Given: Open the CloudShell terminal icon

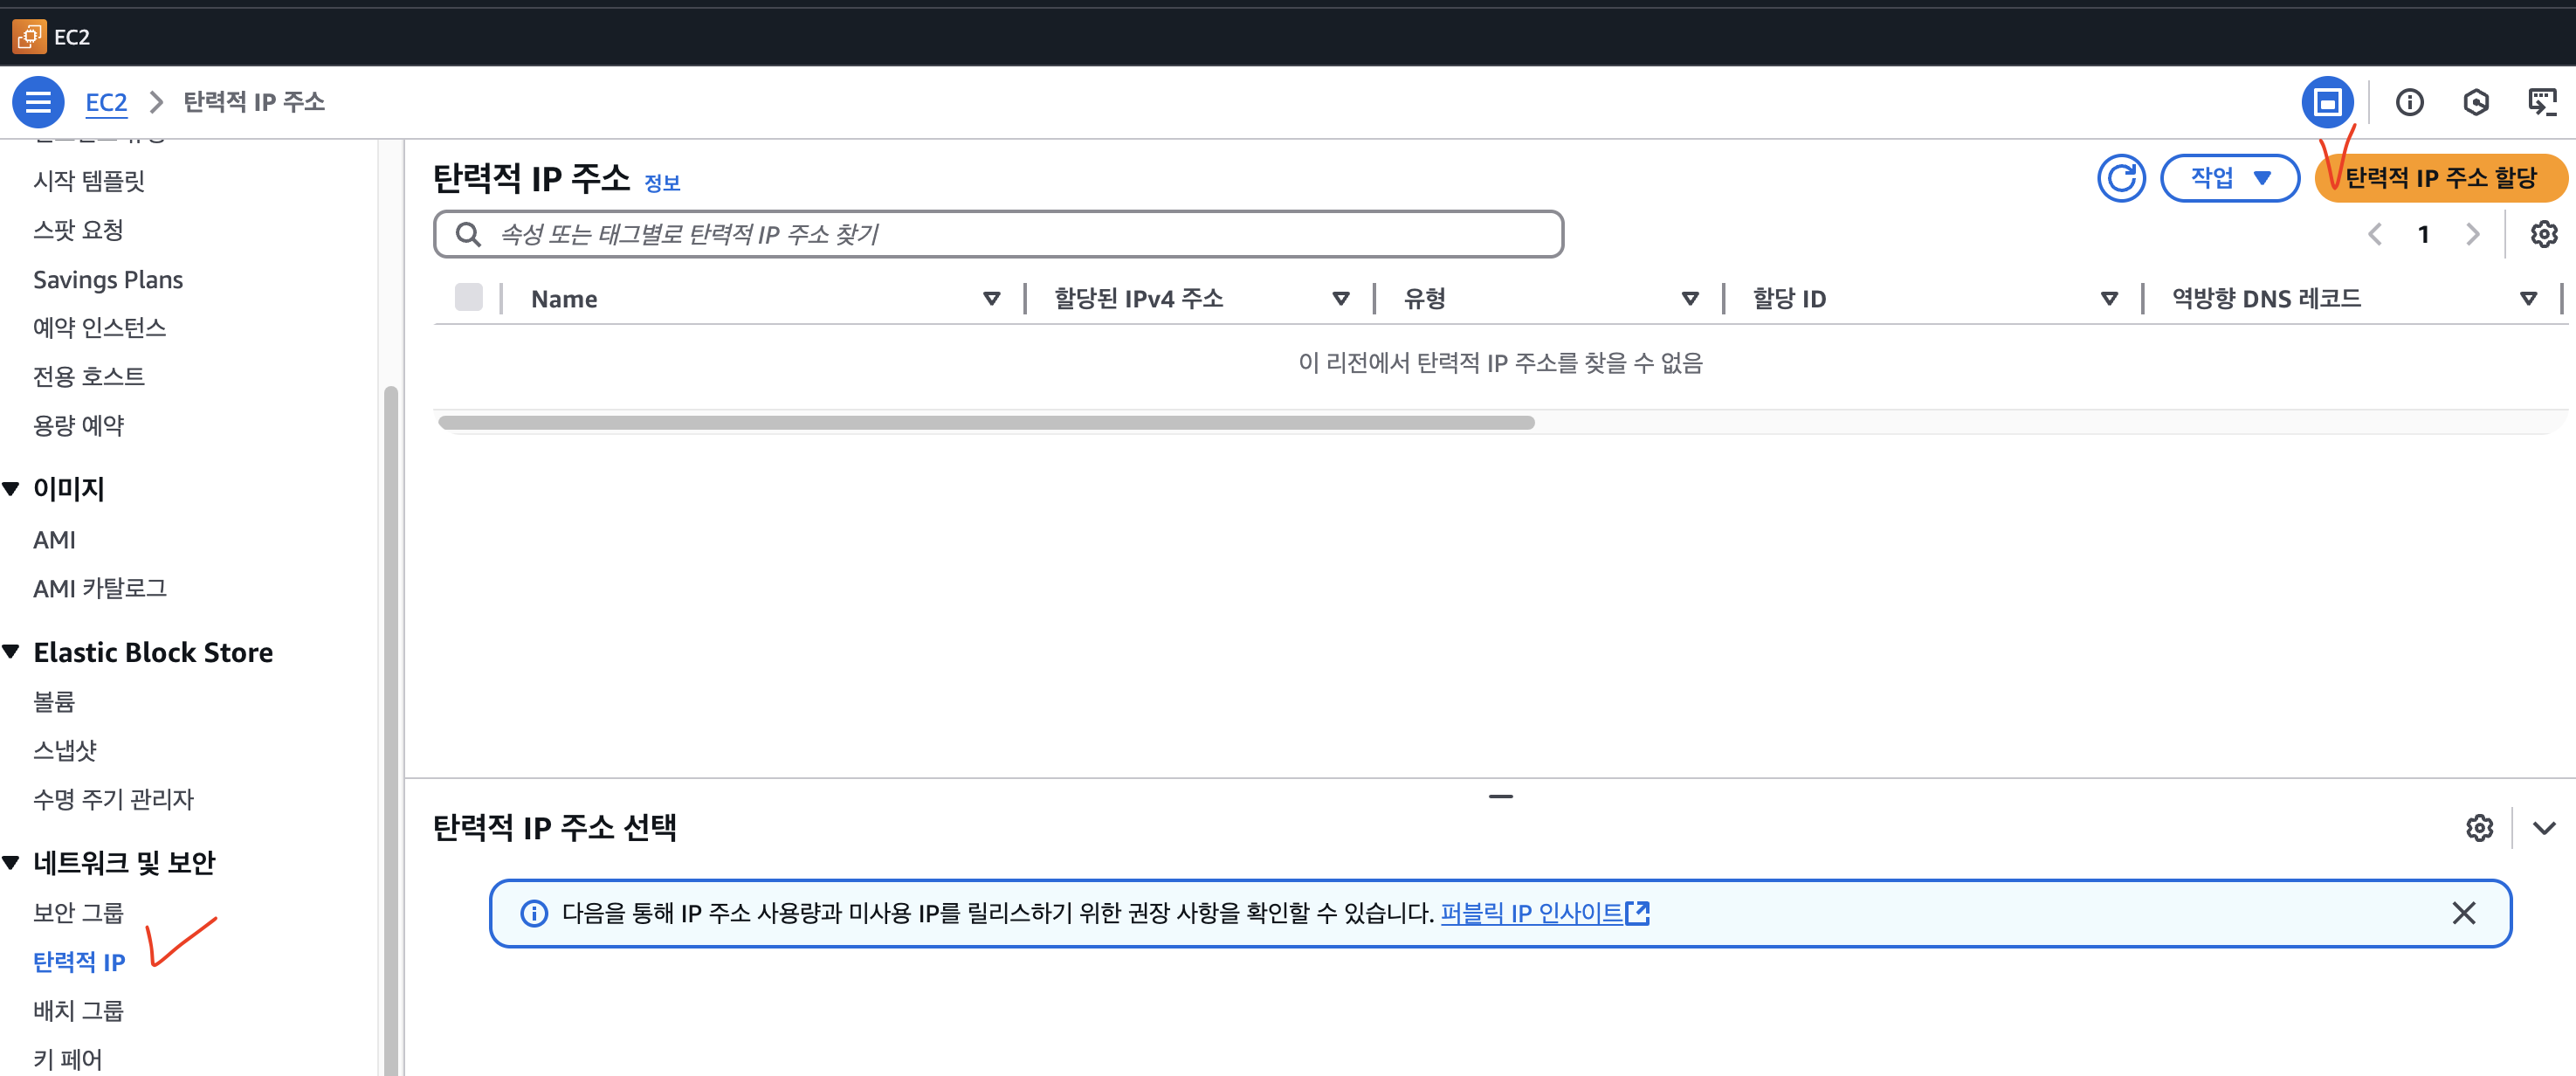Looking at the screenshot, I should tap(2541, 102).
